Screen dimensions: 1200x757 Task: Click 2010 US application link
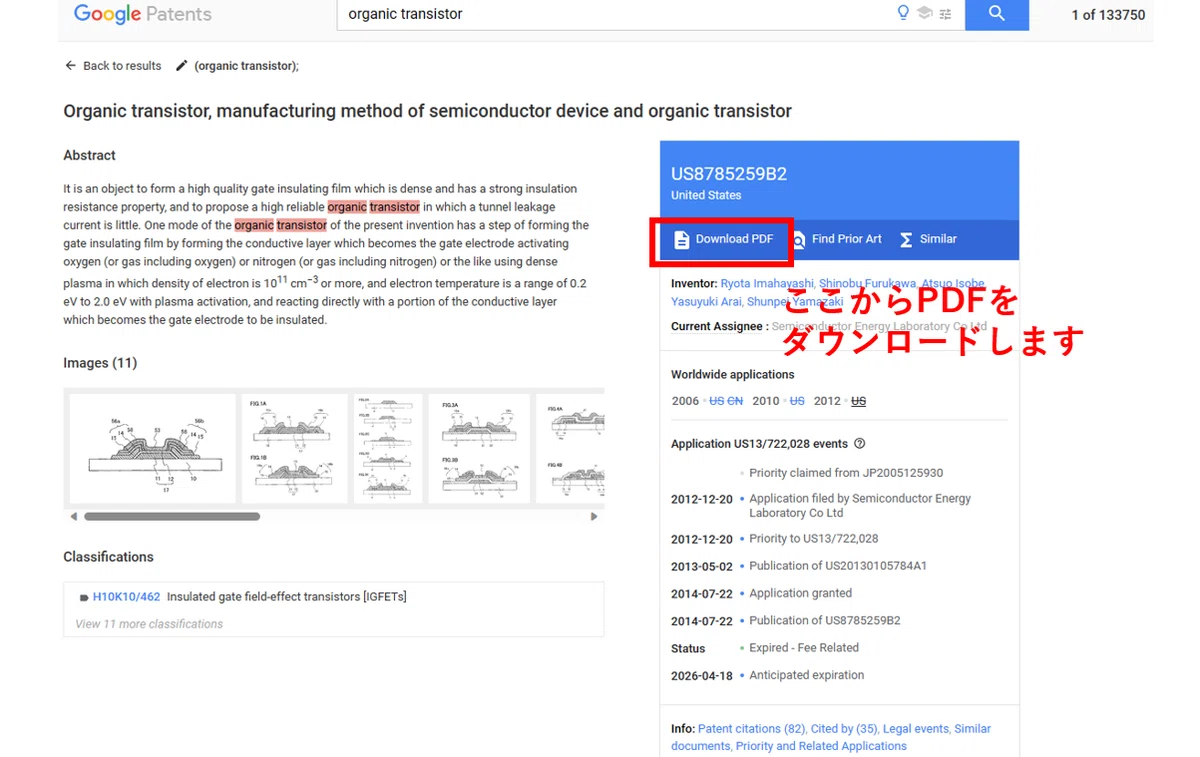[x=797, y=401]
